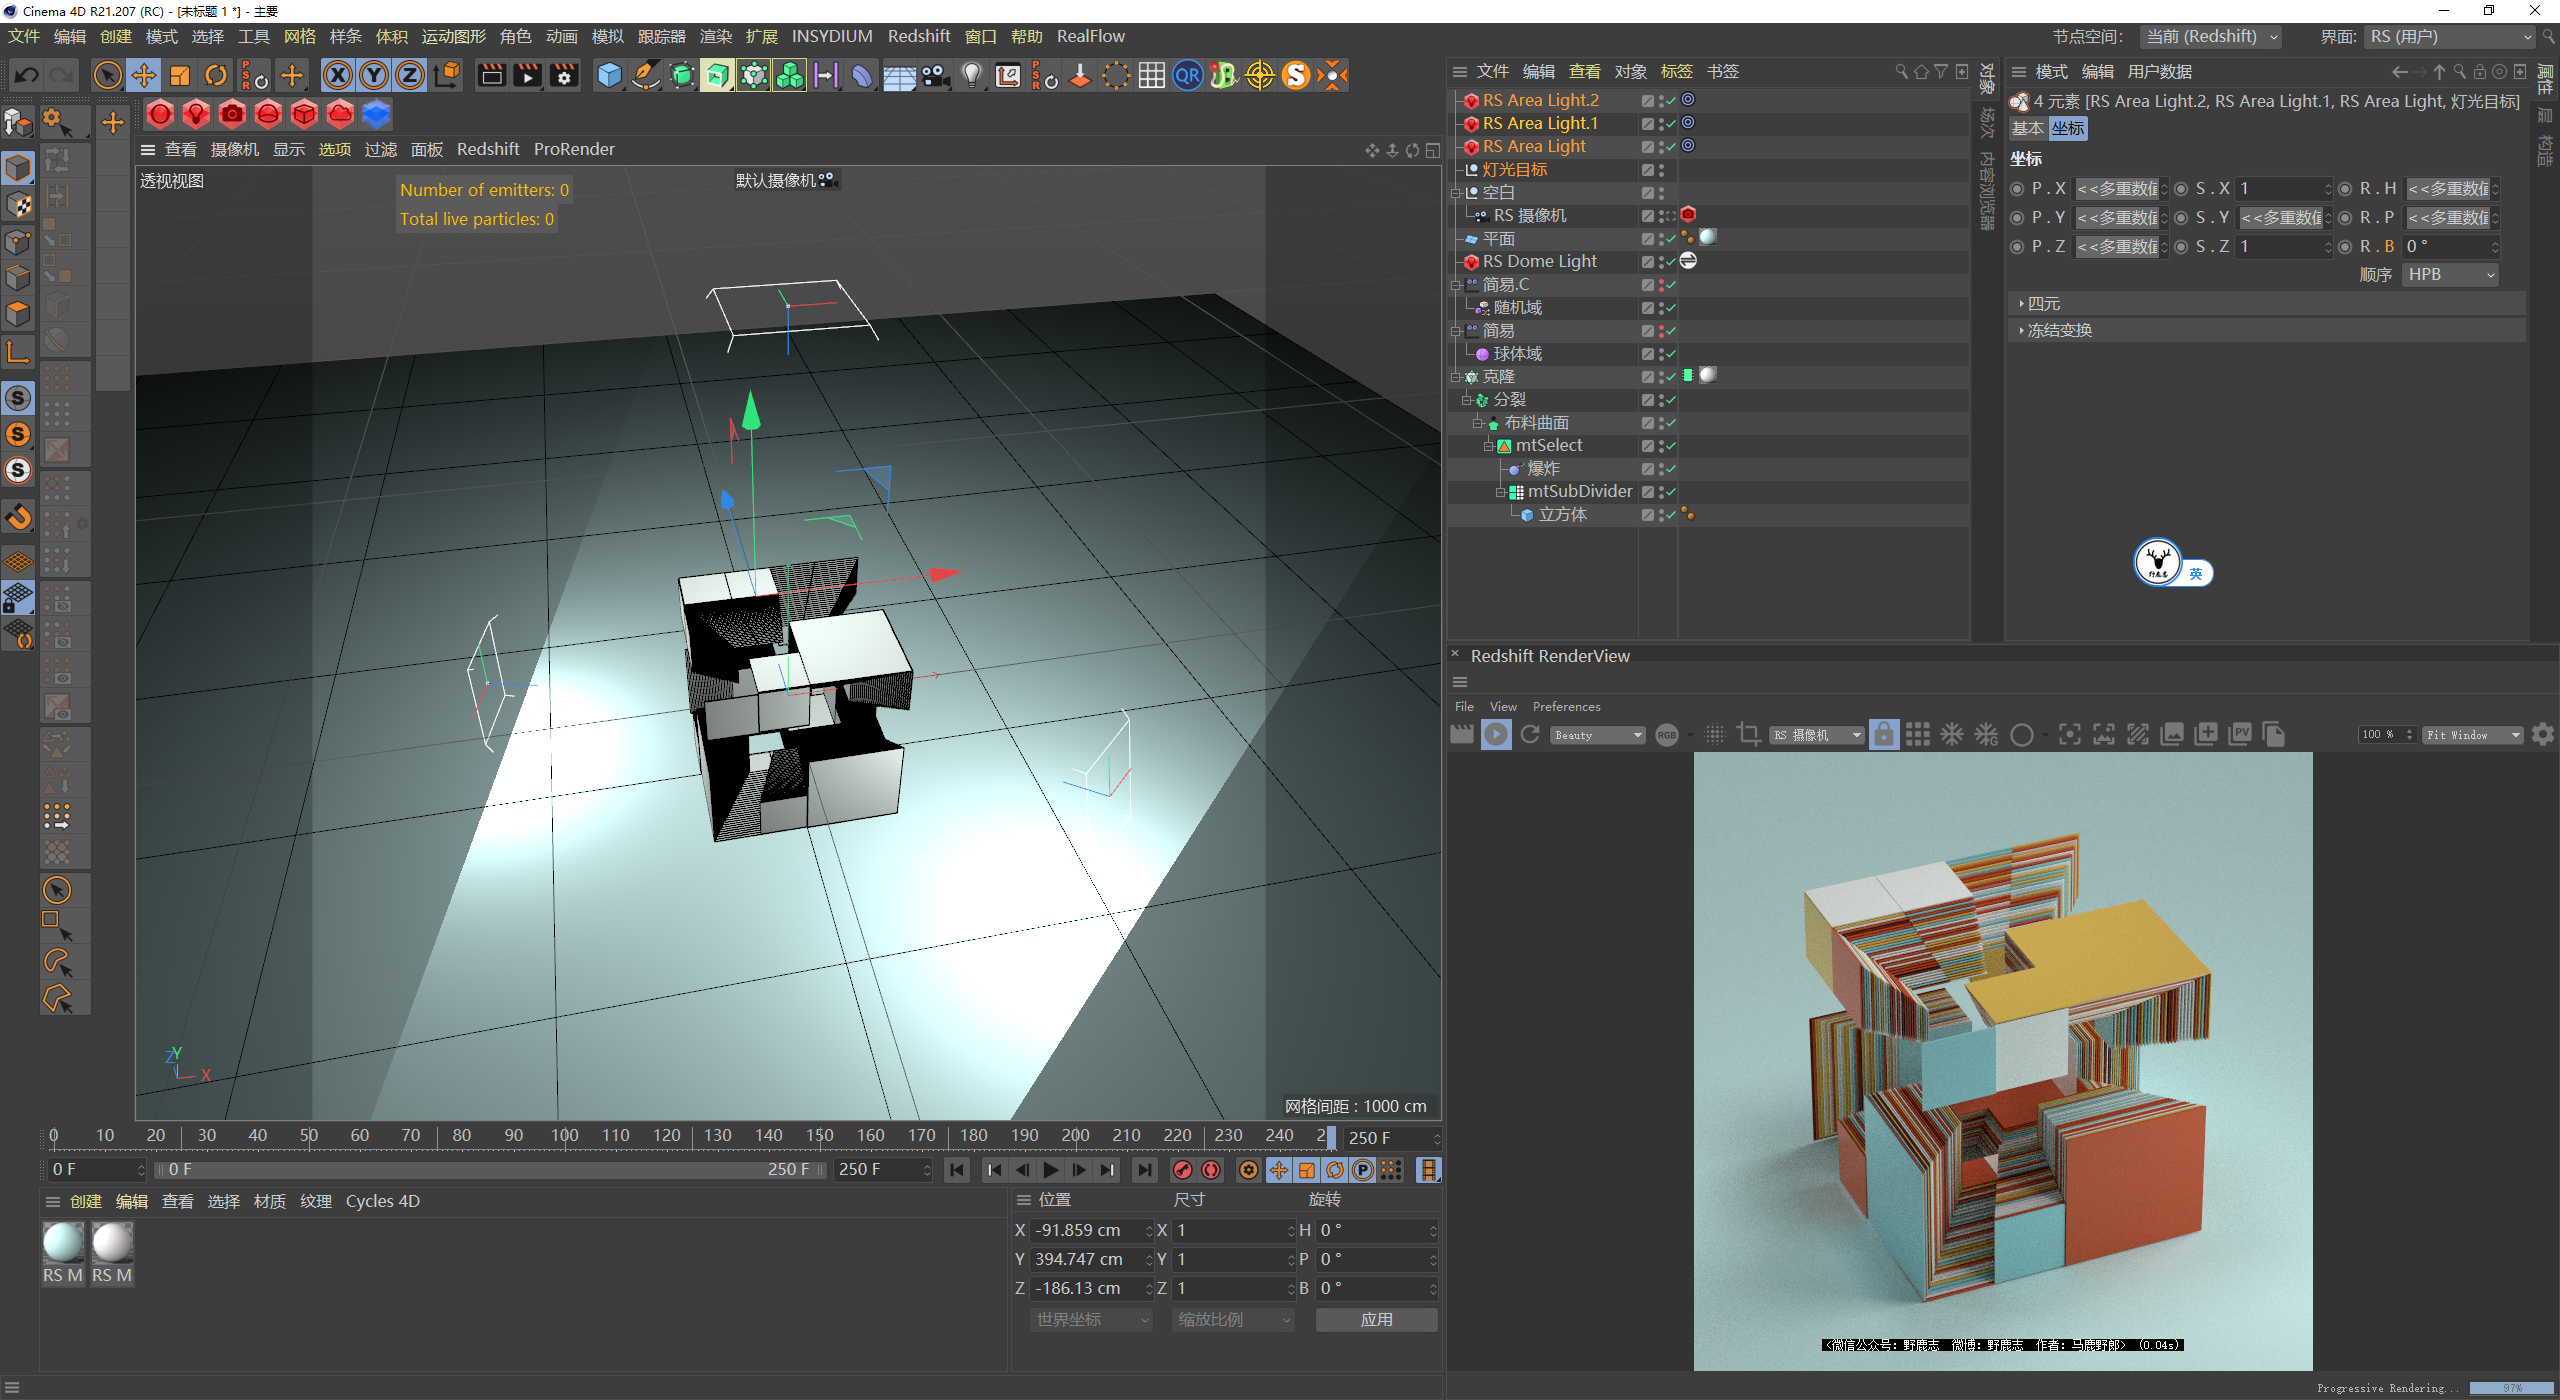Screen dimensions: 2560x1400
Task: Click the Camera object toolbar icon
Action: point(935,76)
